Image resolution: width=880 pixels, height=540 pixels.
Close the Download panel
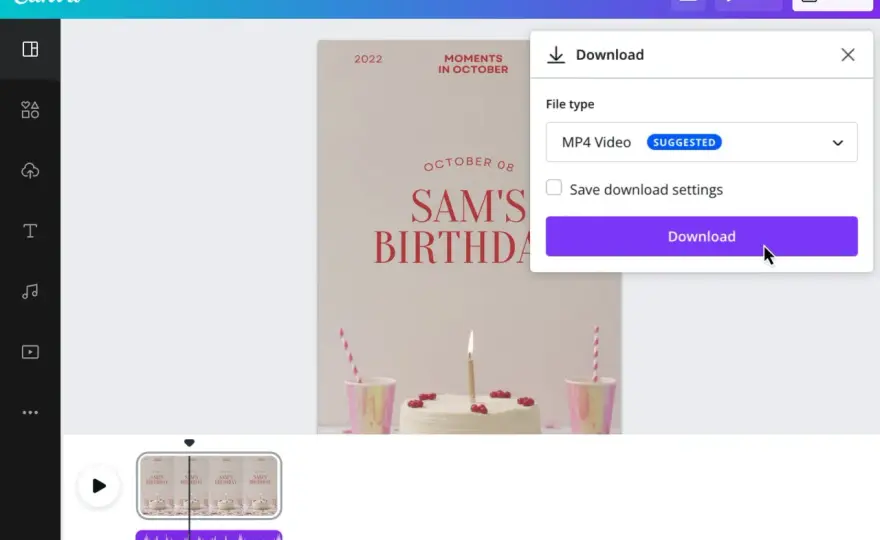pos(848,54)
